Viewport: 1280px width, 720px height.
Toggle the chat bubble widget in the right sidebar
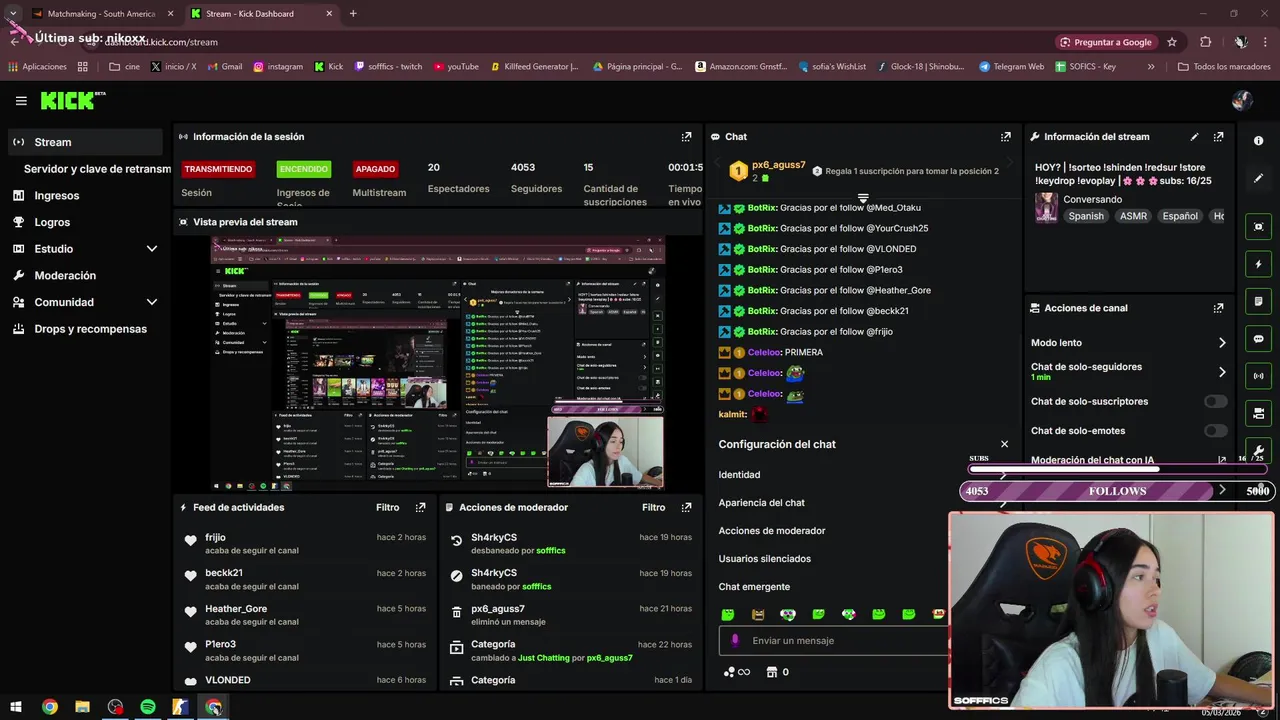coord(1258,339)
